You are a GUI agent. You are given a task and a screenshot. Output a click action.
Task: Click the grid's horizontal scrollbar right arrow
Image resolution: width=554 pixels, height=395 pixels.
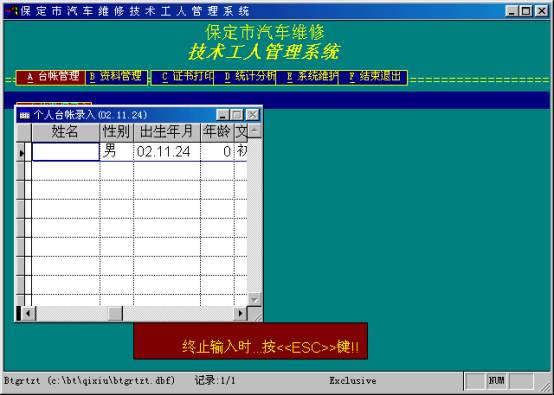point(240,313)
